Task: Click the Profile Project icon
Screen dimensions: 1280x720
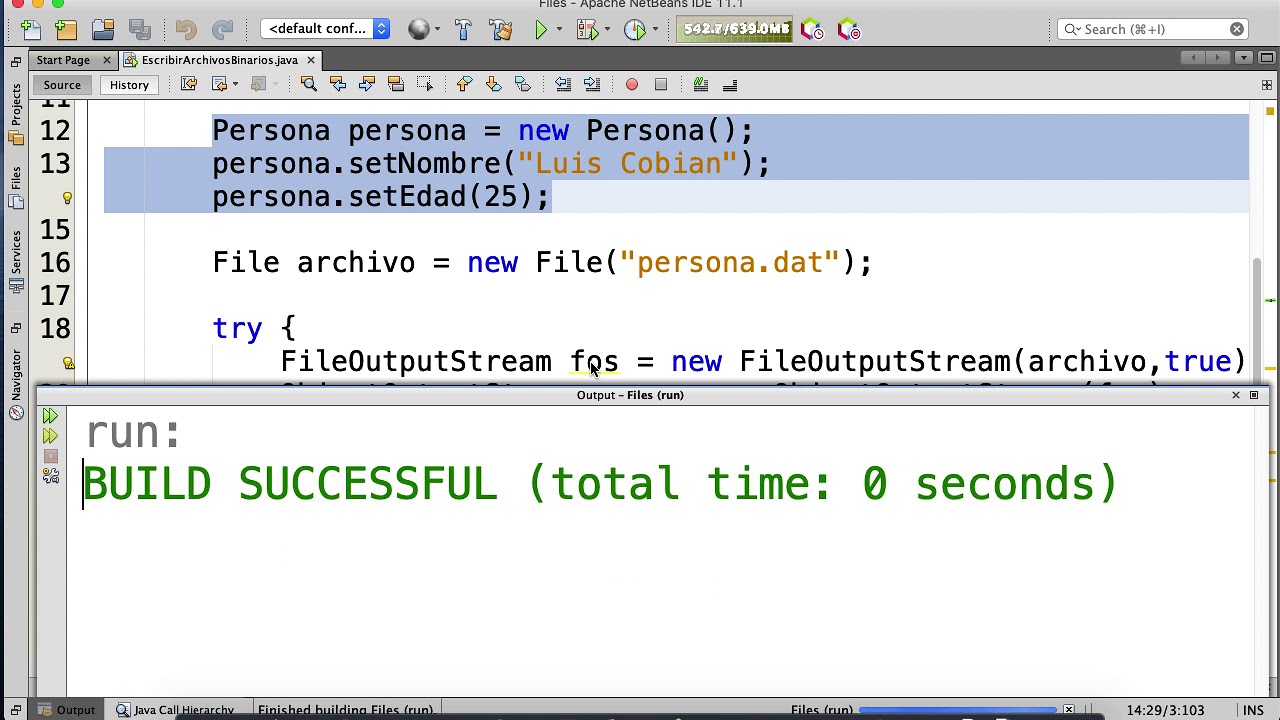Action: (x=634, y=29)
